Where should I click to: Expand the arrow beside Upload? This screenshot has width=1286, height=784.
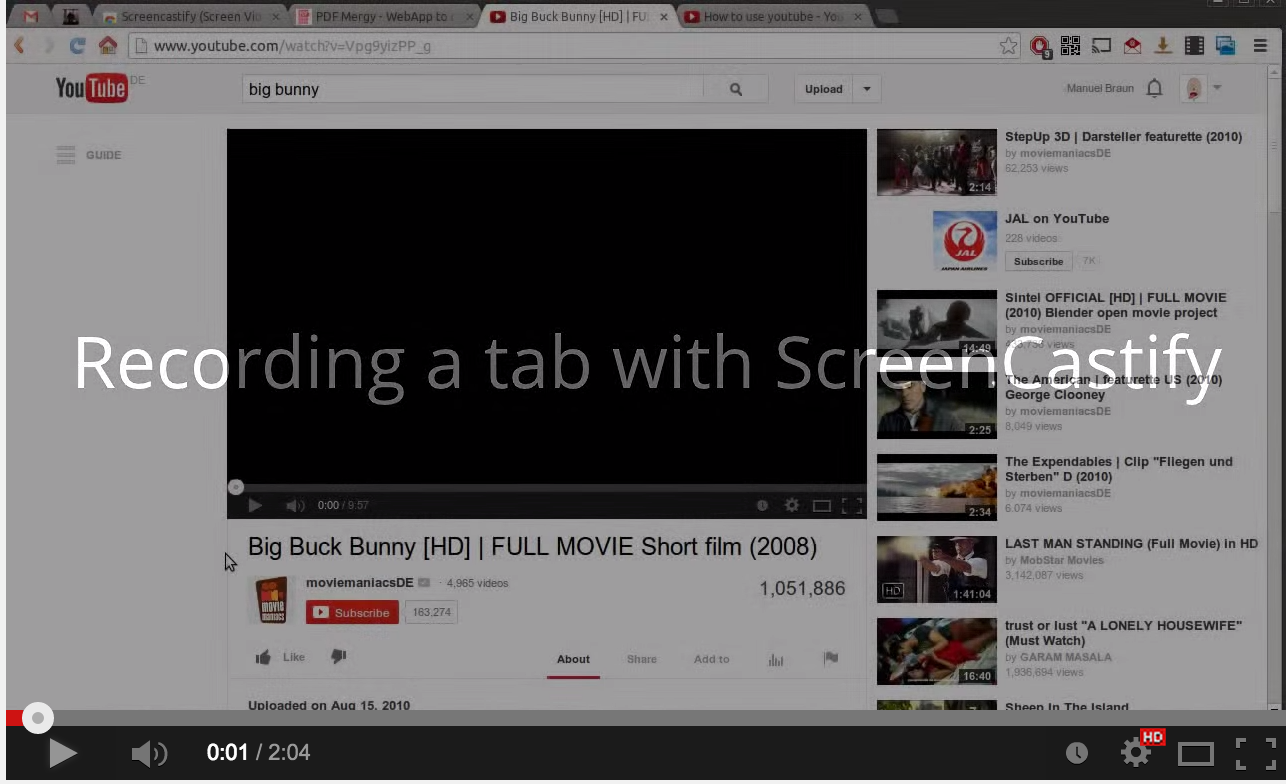click(x=867, y=89)
